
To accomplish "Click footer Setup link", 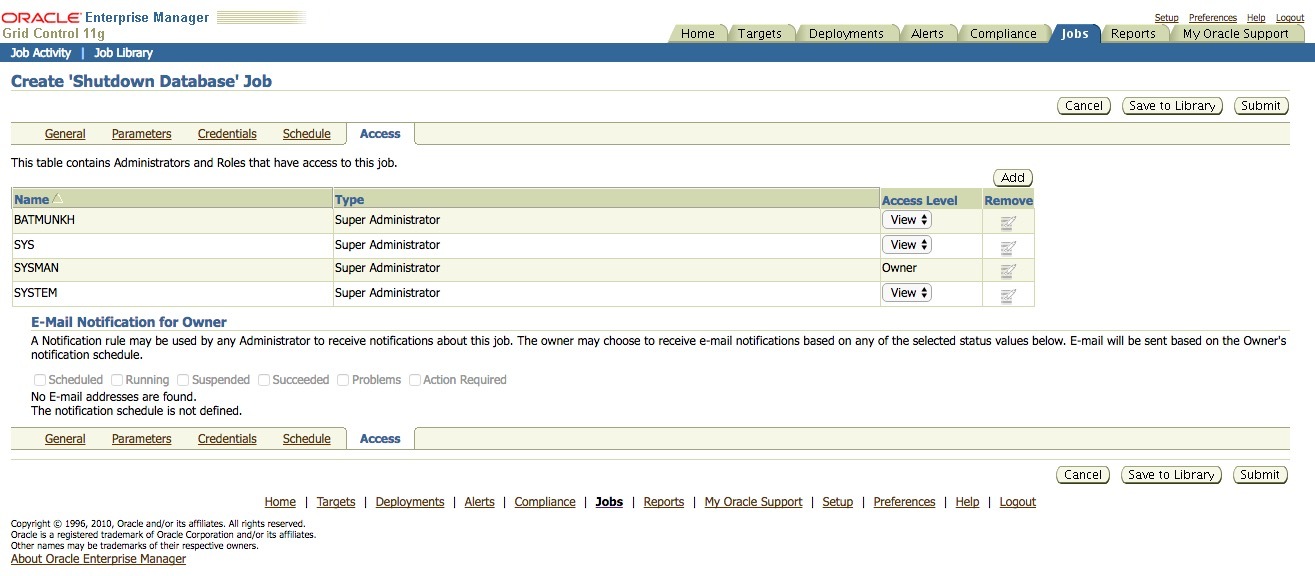I will tap(838, 502).
